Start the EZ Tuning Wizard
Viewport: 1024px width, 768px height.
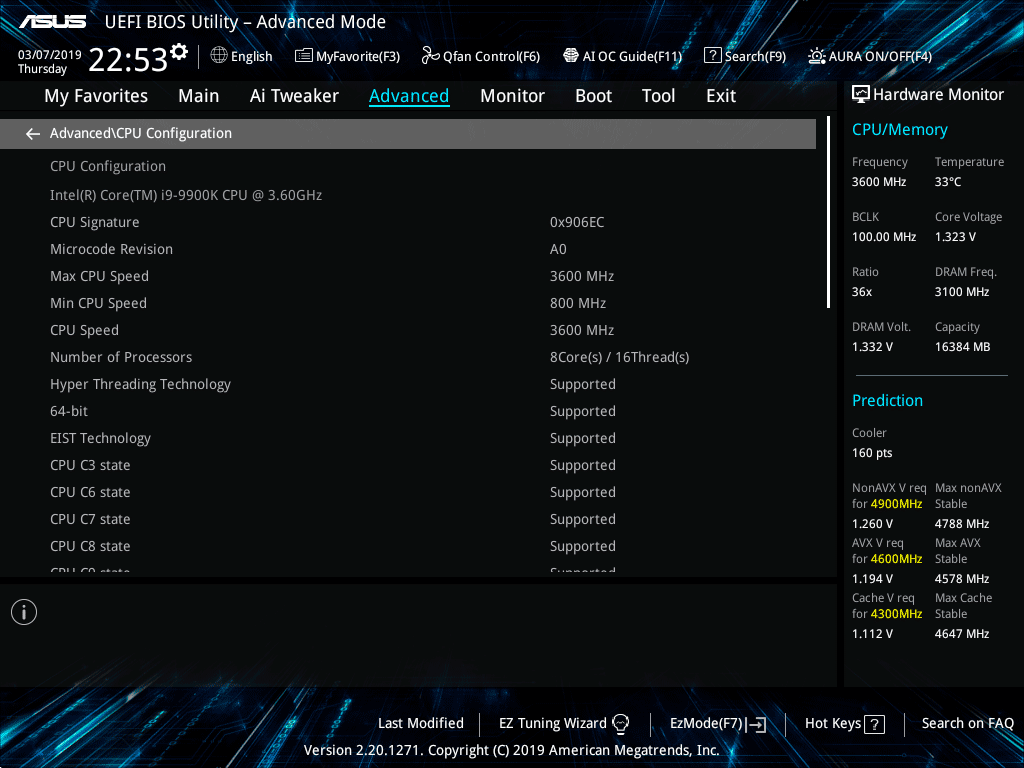pos(564,724)
